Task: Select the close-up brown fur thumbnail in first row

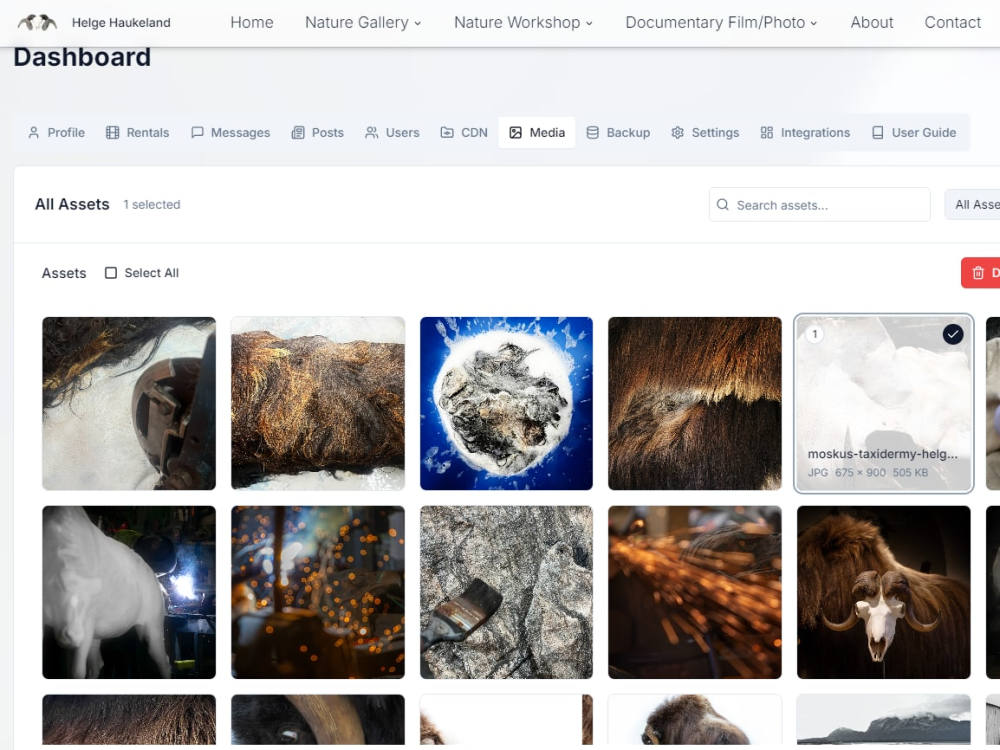Action: (695, 404)
